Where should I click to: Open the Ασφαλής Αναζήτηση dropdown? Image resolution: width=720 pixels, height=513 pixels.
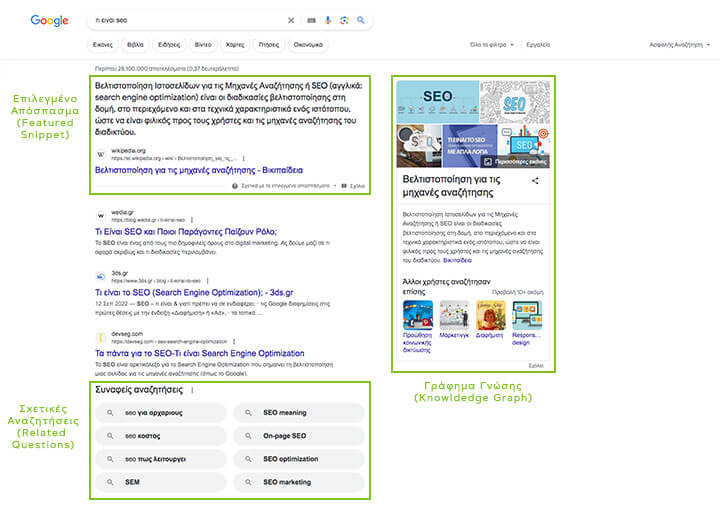[680, 45]
